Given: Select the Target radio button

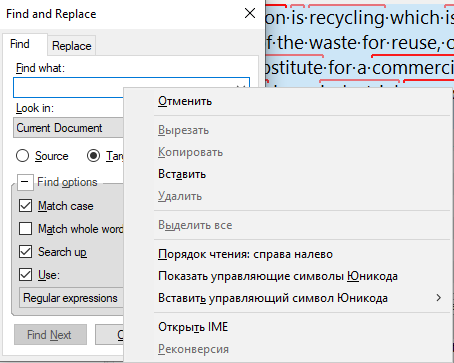Looking at the screenshot, I should click(93, 156).
